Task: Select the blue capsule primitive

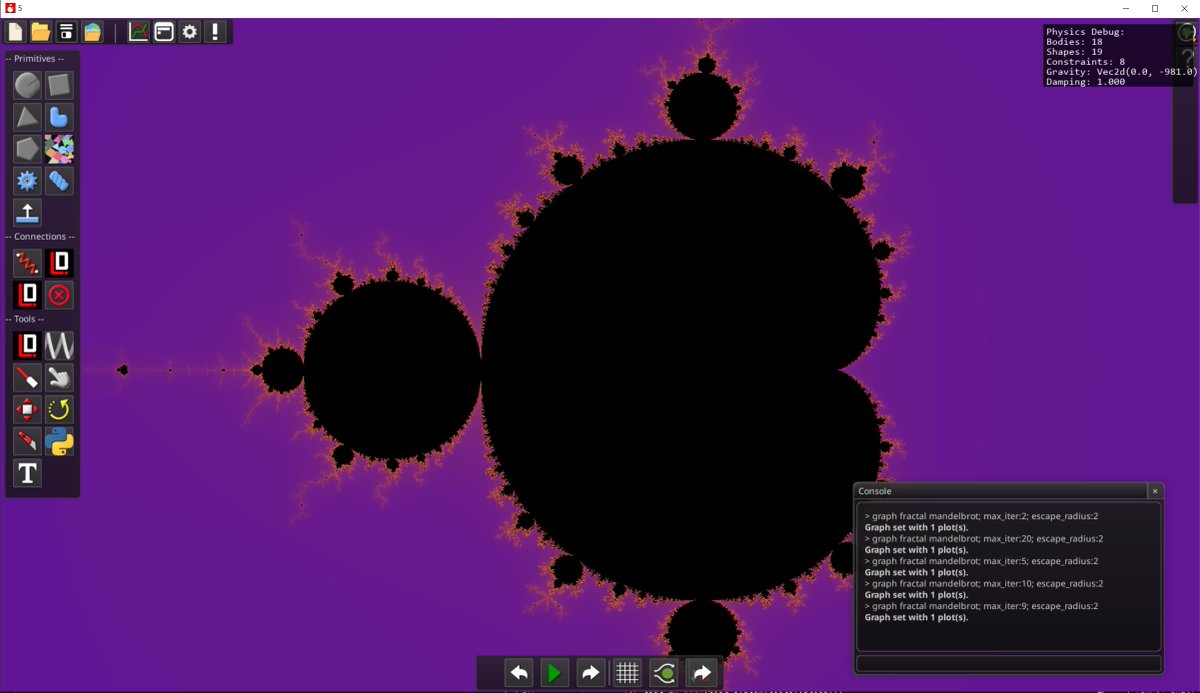Action: pos(60,181)
